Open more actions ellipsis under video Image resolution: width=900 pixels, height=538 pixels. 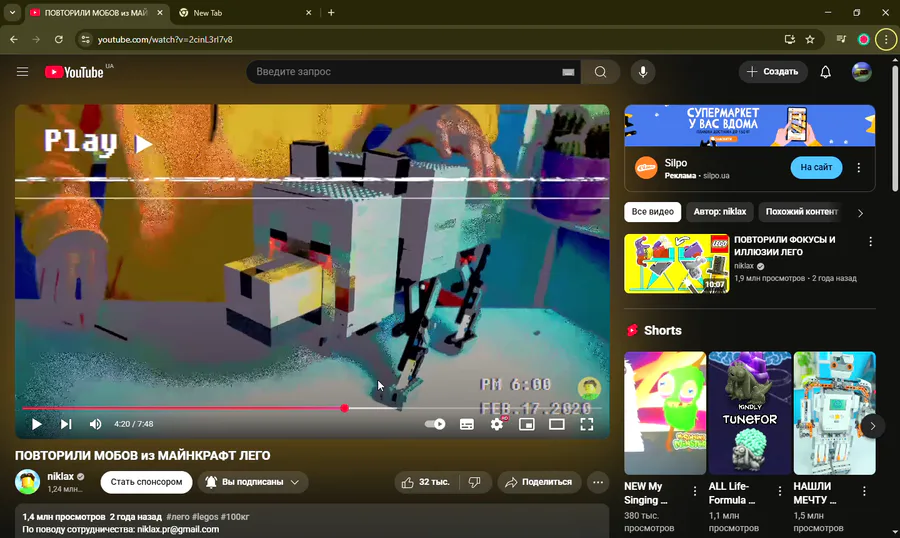598,482
